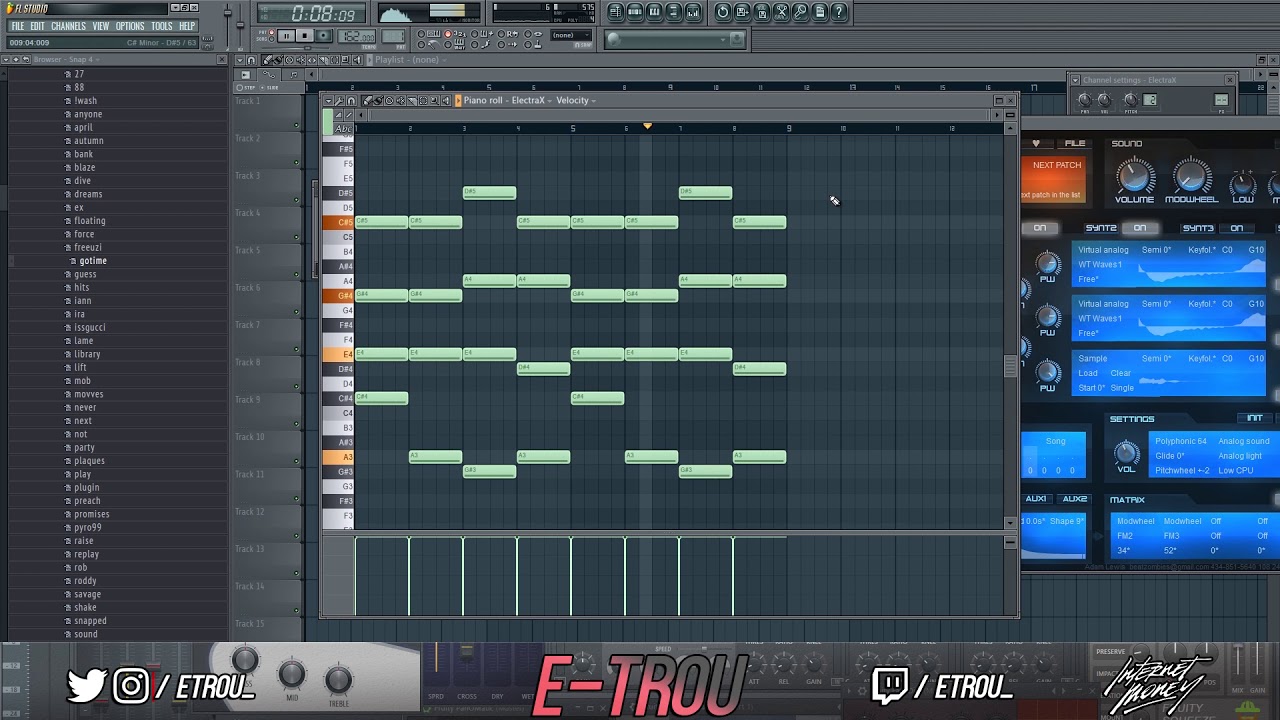Image resolution: width=1280 pixels, height=720 pixels.
Task: Click the Undo icon in the main toolbar
Action: pyautogui.click(x=723, y=12)
